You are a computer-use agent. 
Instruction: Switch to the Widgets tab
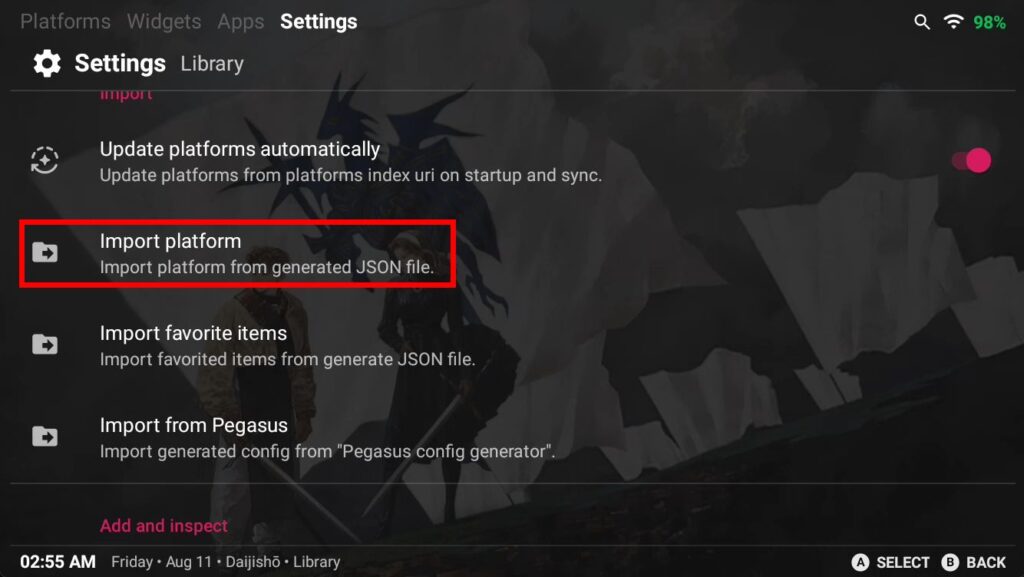coord(164,21)
